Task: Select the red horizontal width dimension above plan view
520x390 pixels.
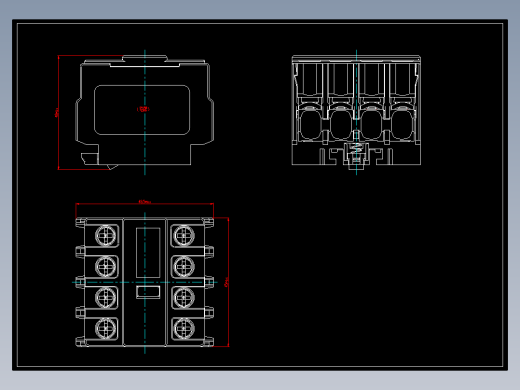Action: point(145,204)
